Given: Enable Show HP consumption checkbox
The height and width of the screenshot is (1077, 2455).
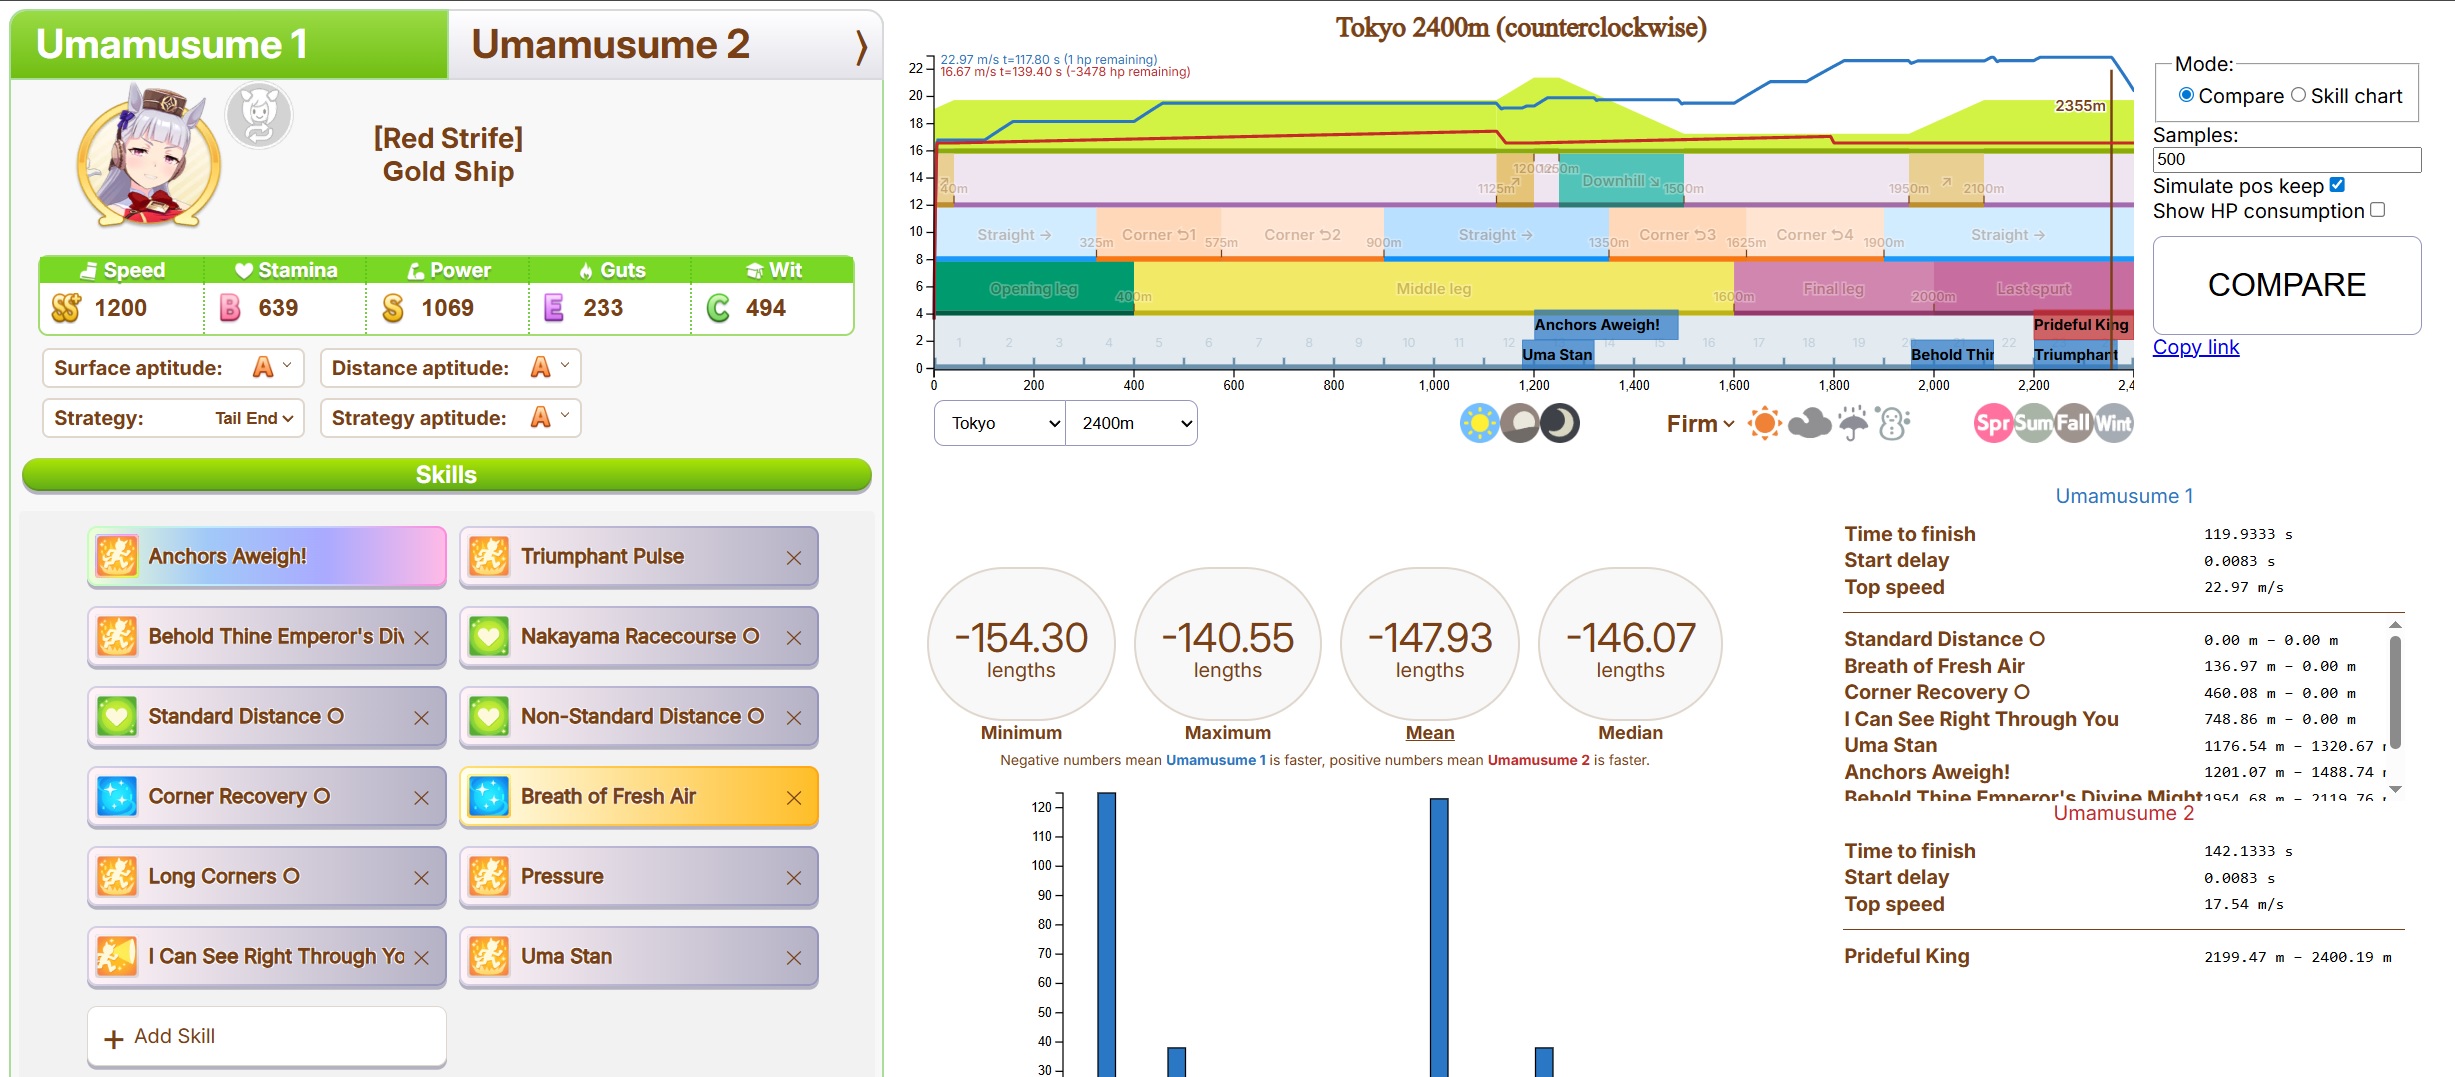Looking at the screenshot, I should [x=2377, y=210].
